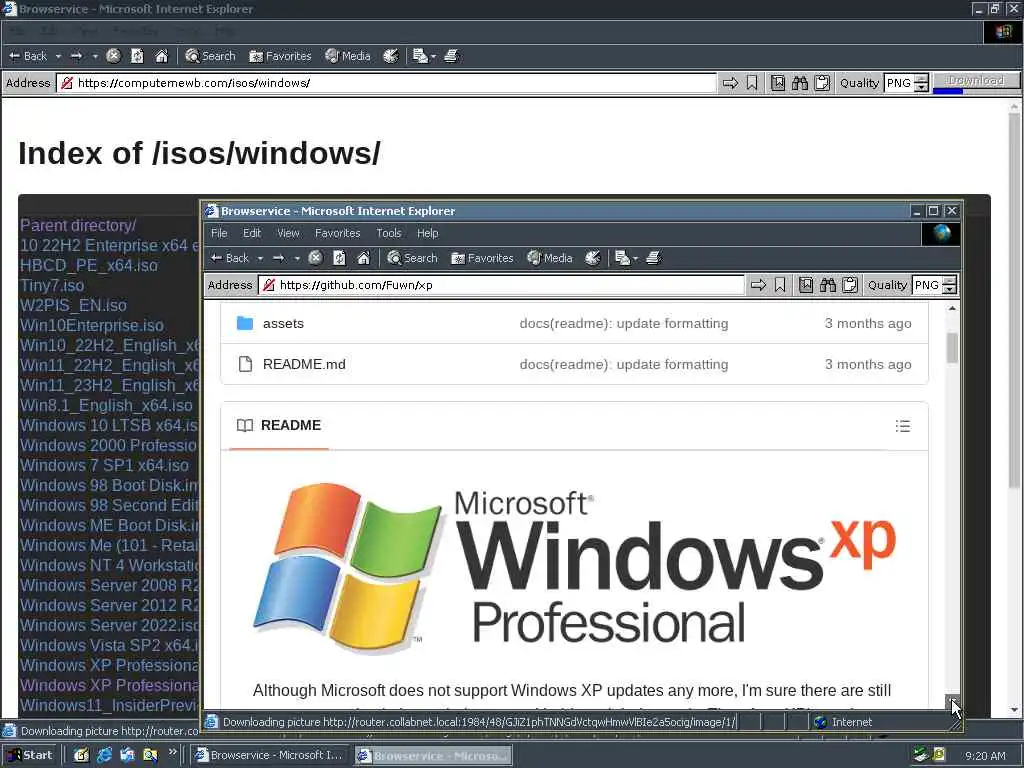Open Tiny7.iso link
Viewport: 1024px width, 768px height.
click(52, 285)
